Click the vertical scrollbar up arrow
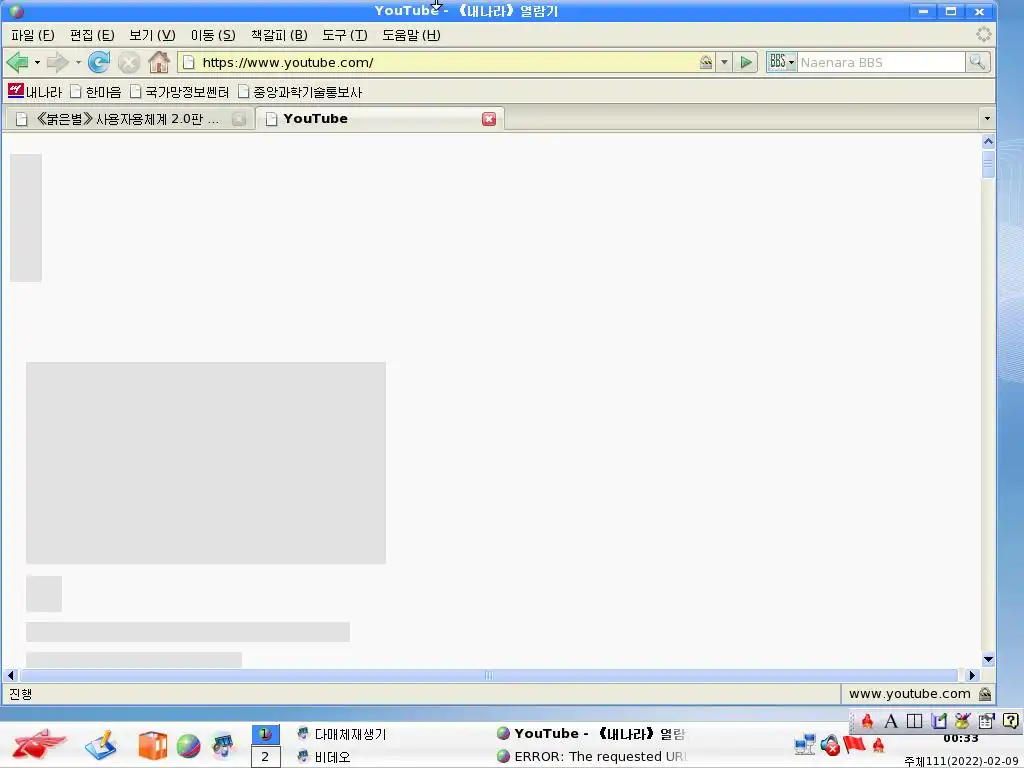This screenshot has width=1024, height=768. pyautogui.click(x=987, y=141)
